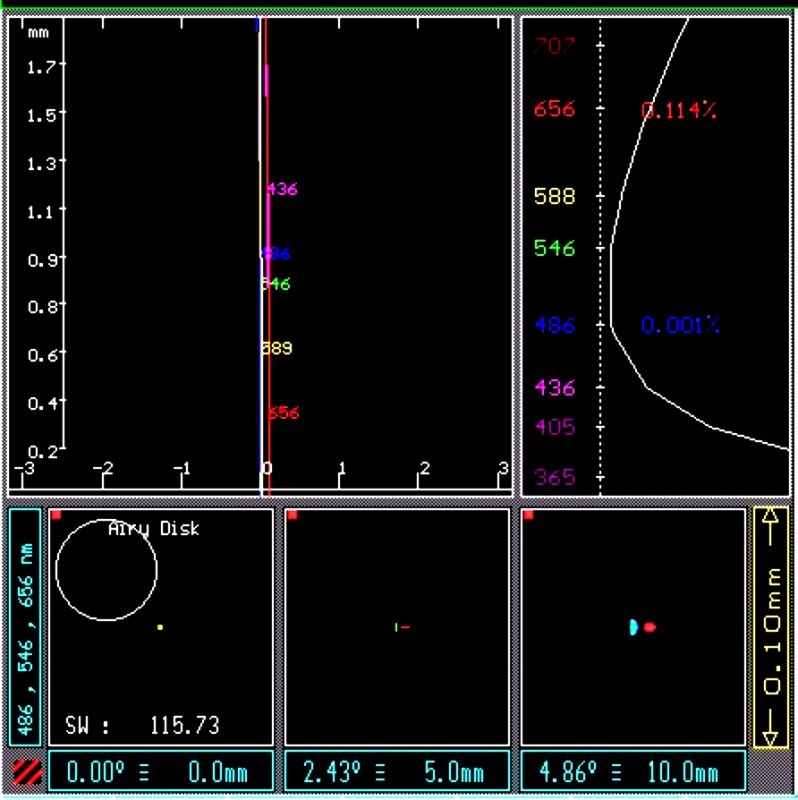Viewport: 798px width, 800px height.
Task: Click red square marker in right spot panel
Action: click(x=528, y=515)
